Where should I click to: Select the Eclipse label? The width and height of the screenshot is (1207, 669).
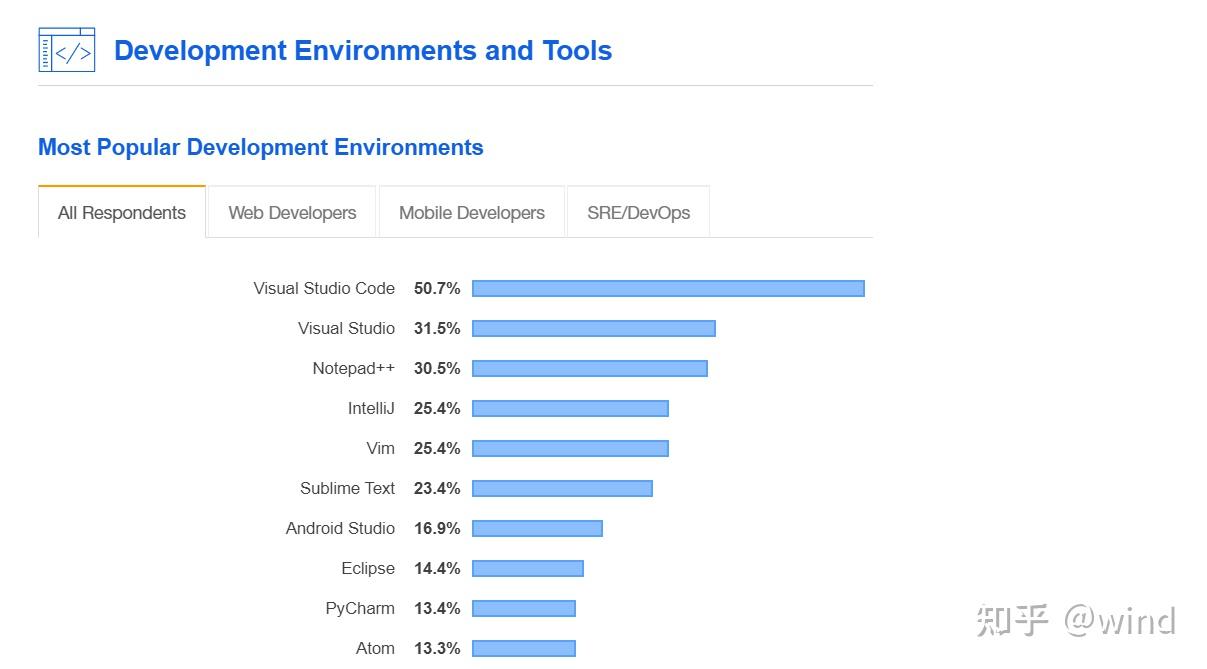coord(367,568)
